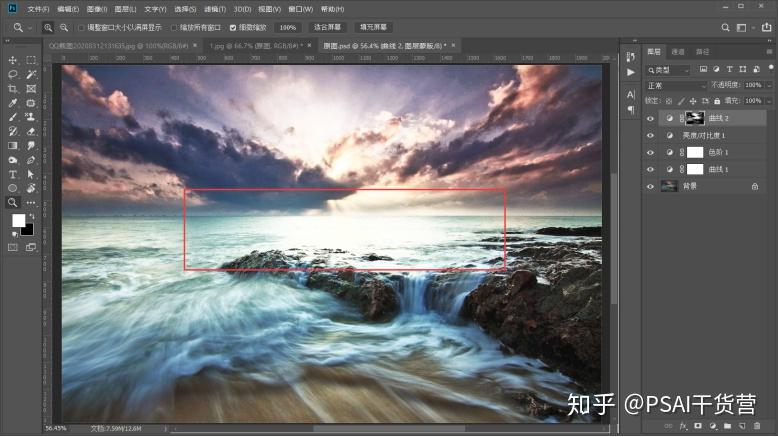Viewport: 778px width, 437px height.
Task: Toggle visibility of 曲线 2 layer
Action: point(650,119)
